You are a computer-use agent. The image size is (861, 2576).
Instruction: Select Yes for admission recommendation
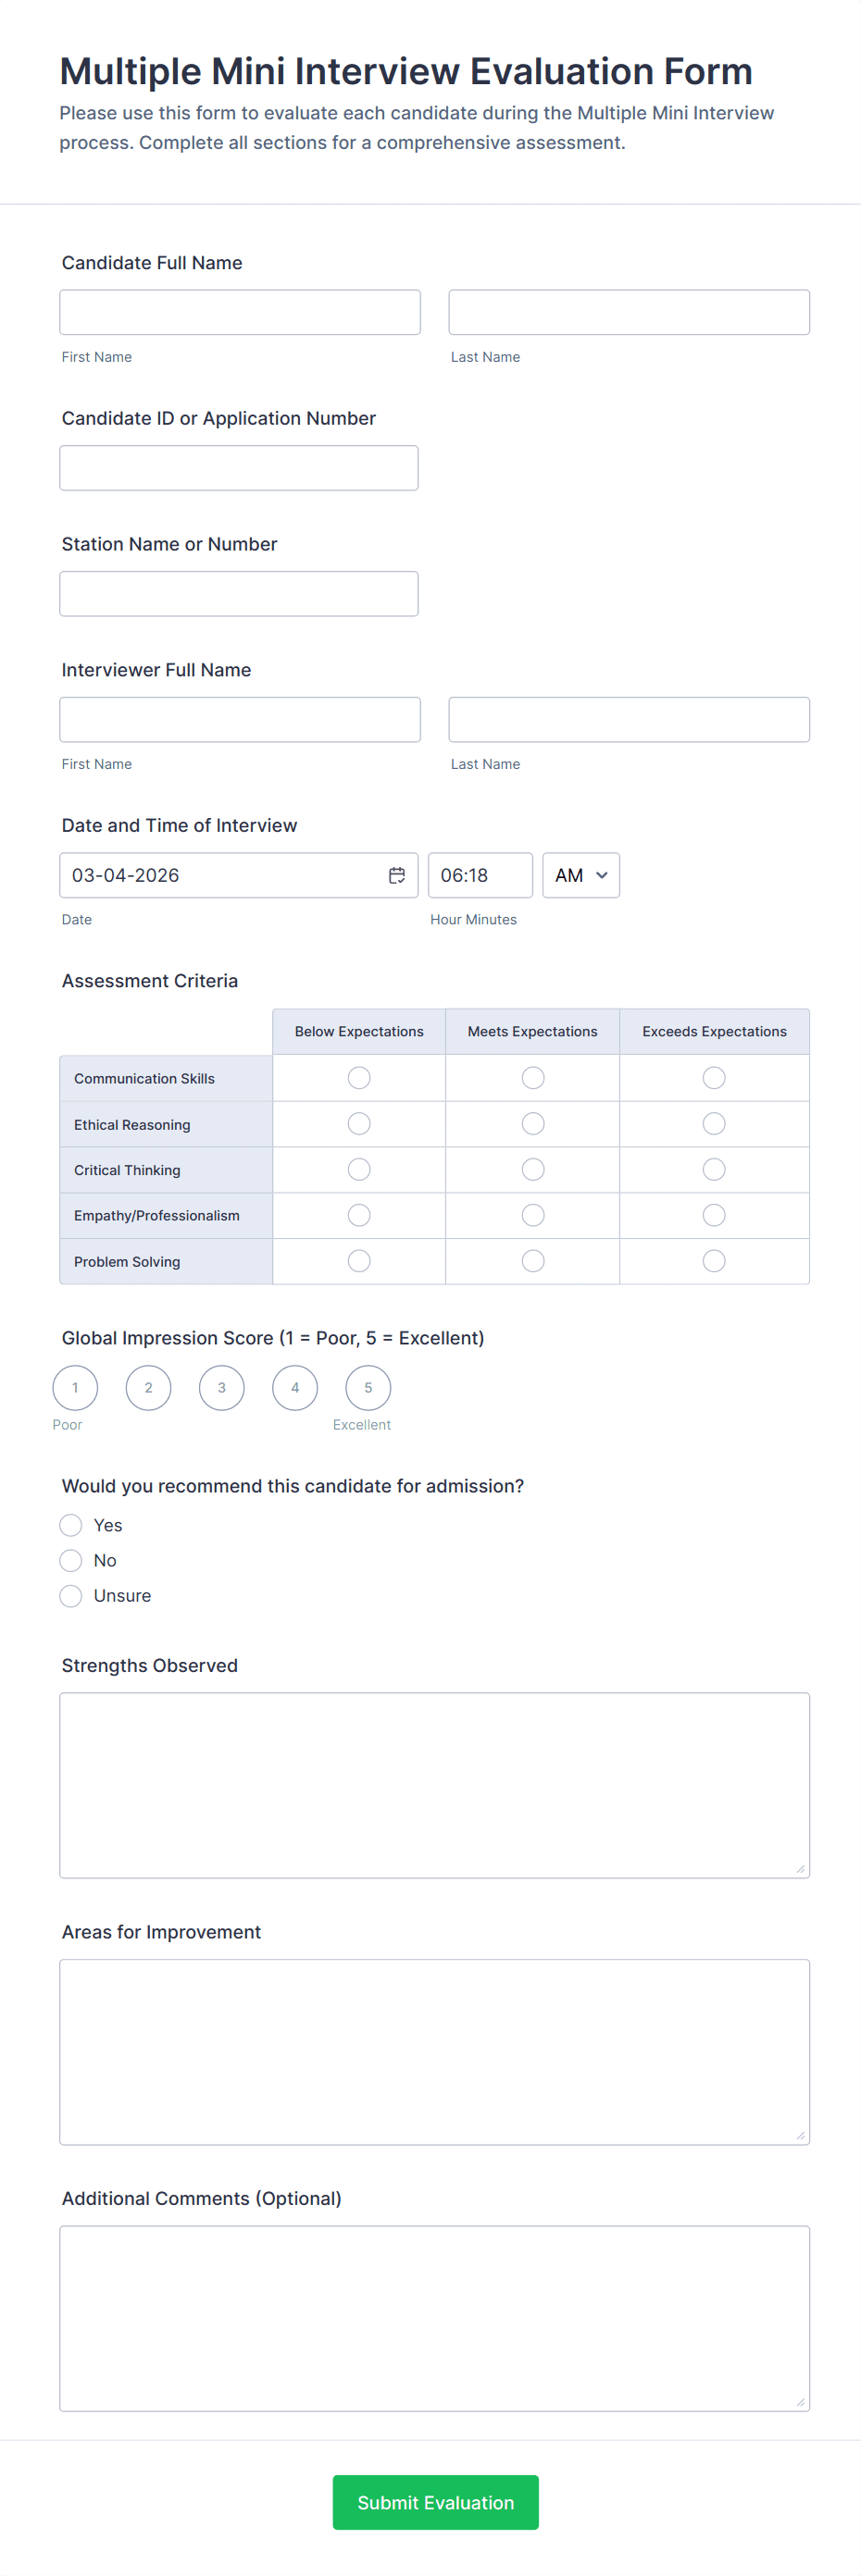click(71, 1525)
